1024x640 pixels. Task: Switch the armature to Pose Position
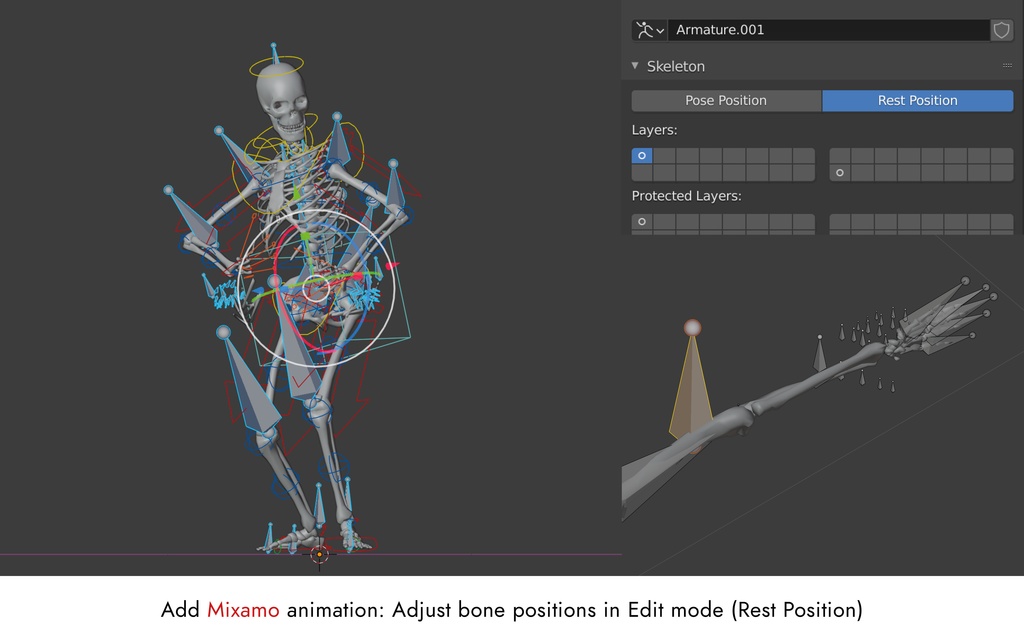coord(726,101)
